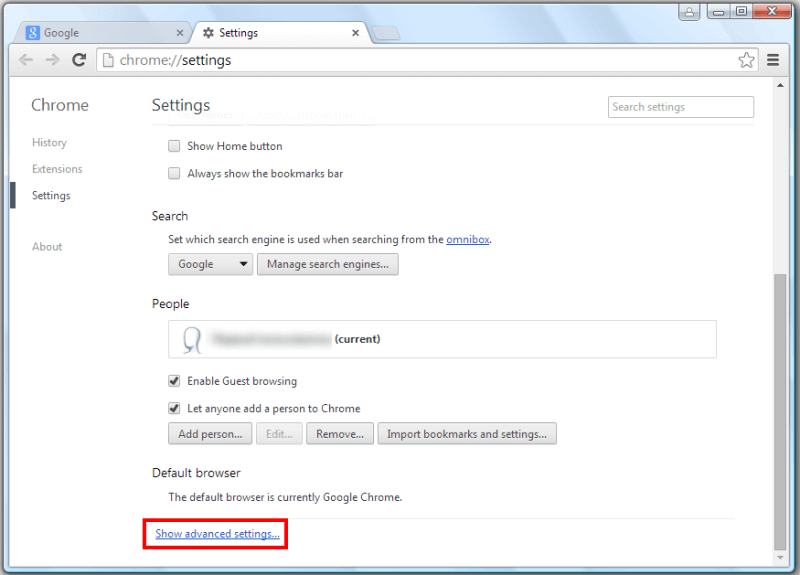Open History in the sidebar
Viewport: 800px width, 575px height.
(49, 142)
